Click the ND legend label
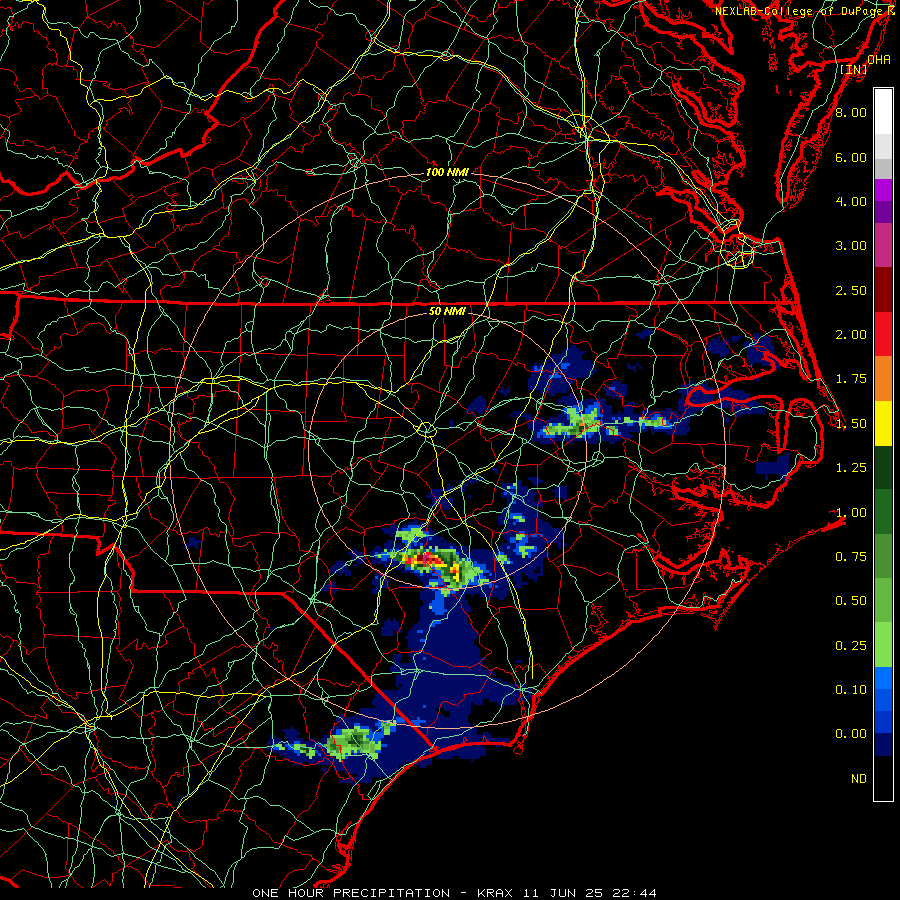Viewport: 900px width, 900px height. coord(859,779)
